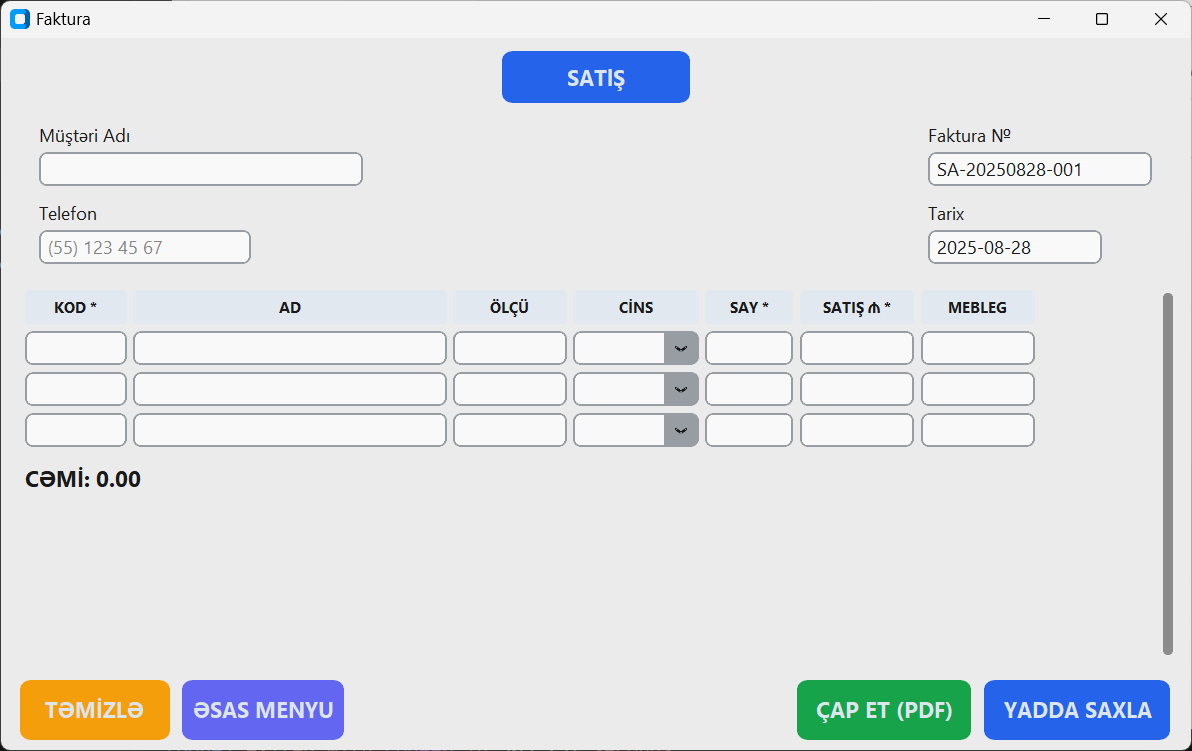Click SAY field in first row
The width and height of the screenshot is (1192, 751).
point(749,348)
